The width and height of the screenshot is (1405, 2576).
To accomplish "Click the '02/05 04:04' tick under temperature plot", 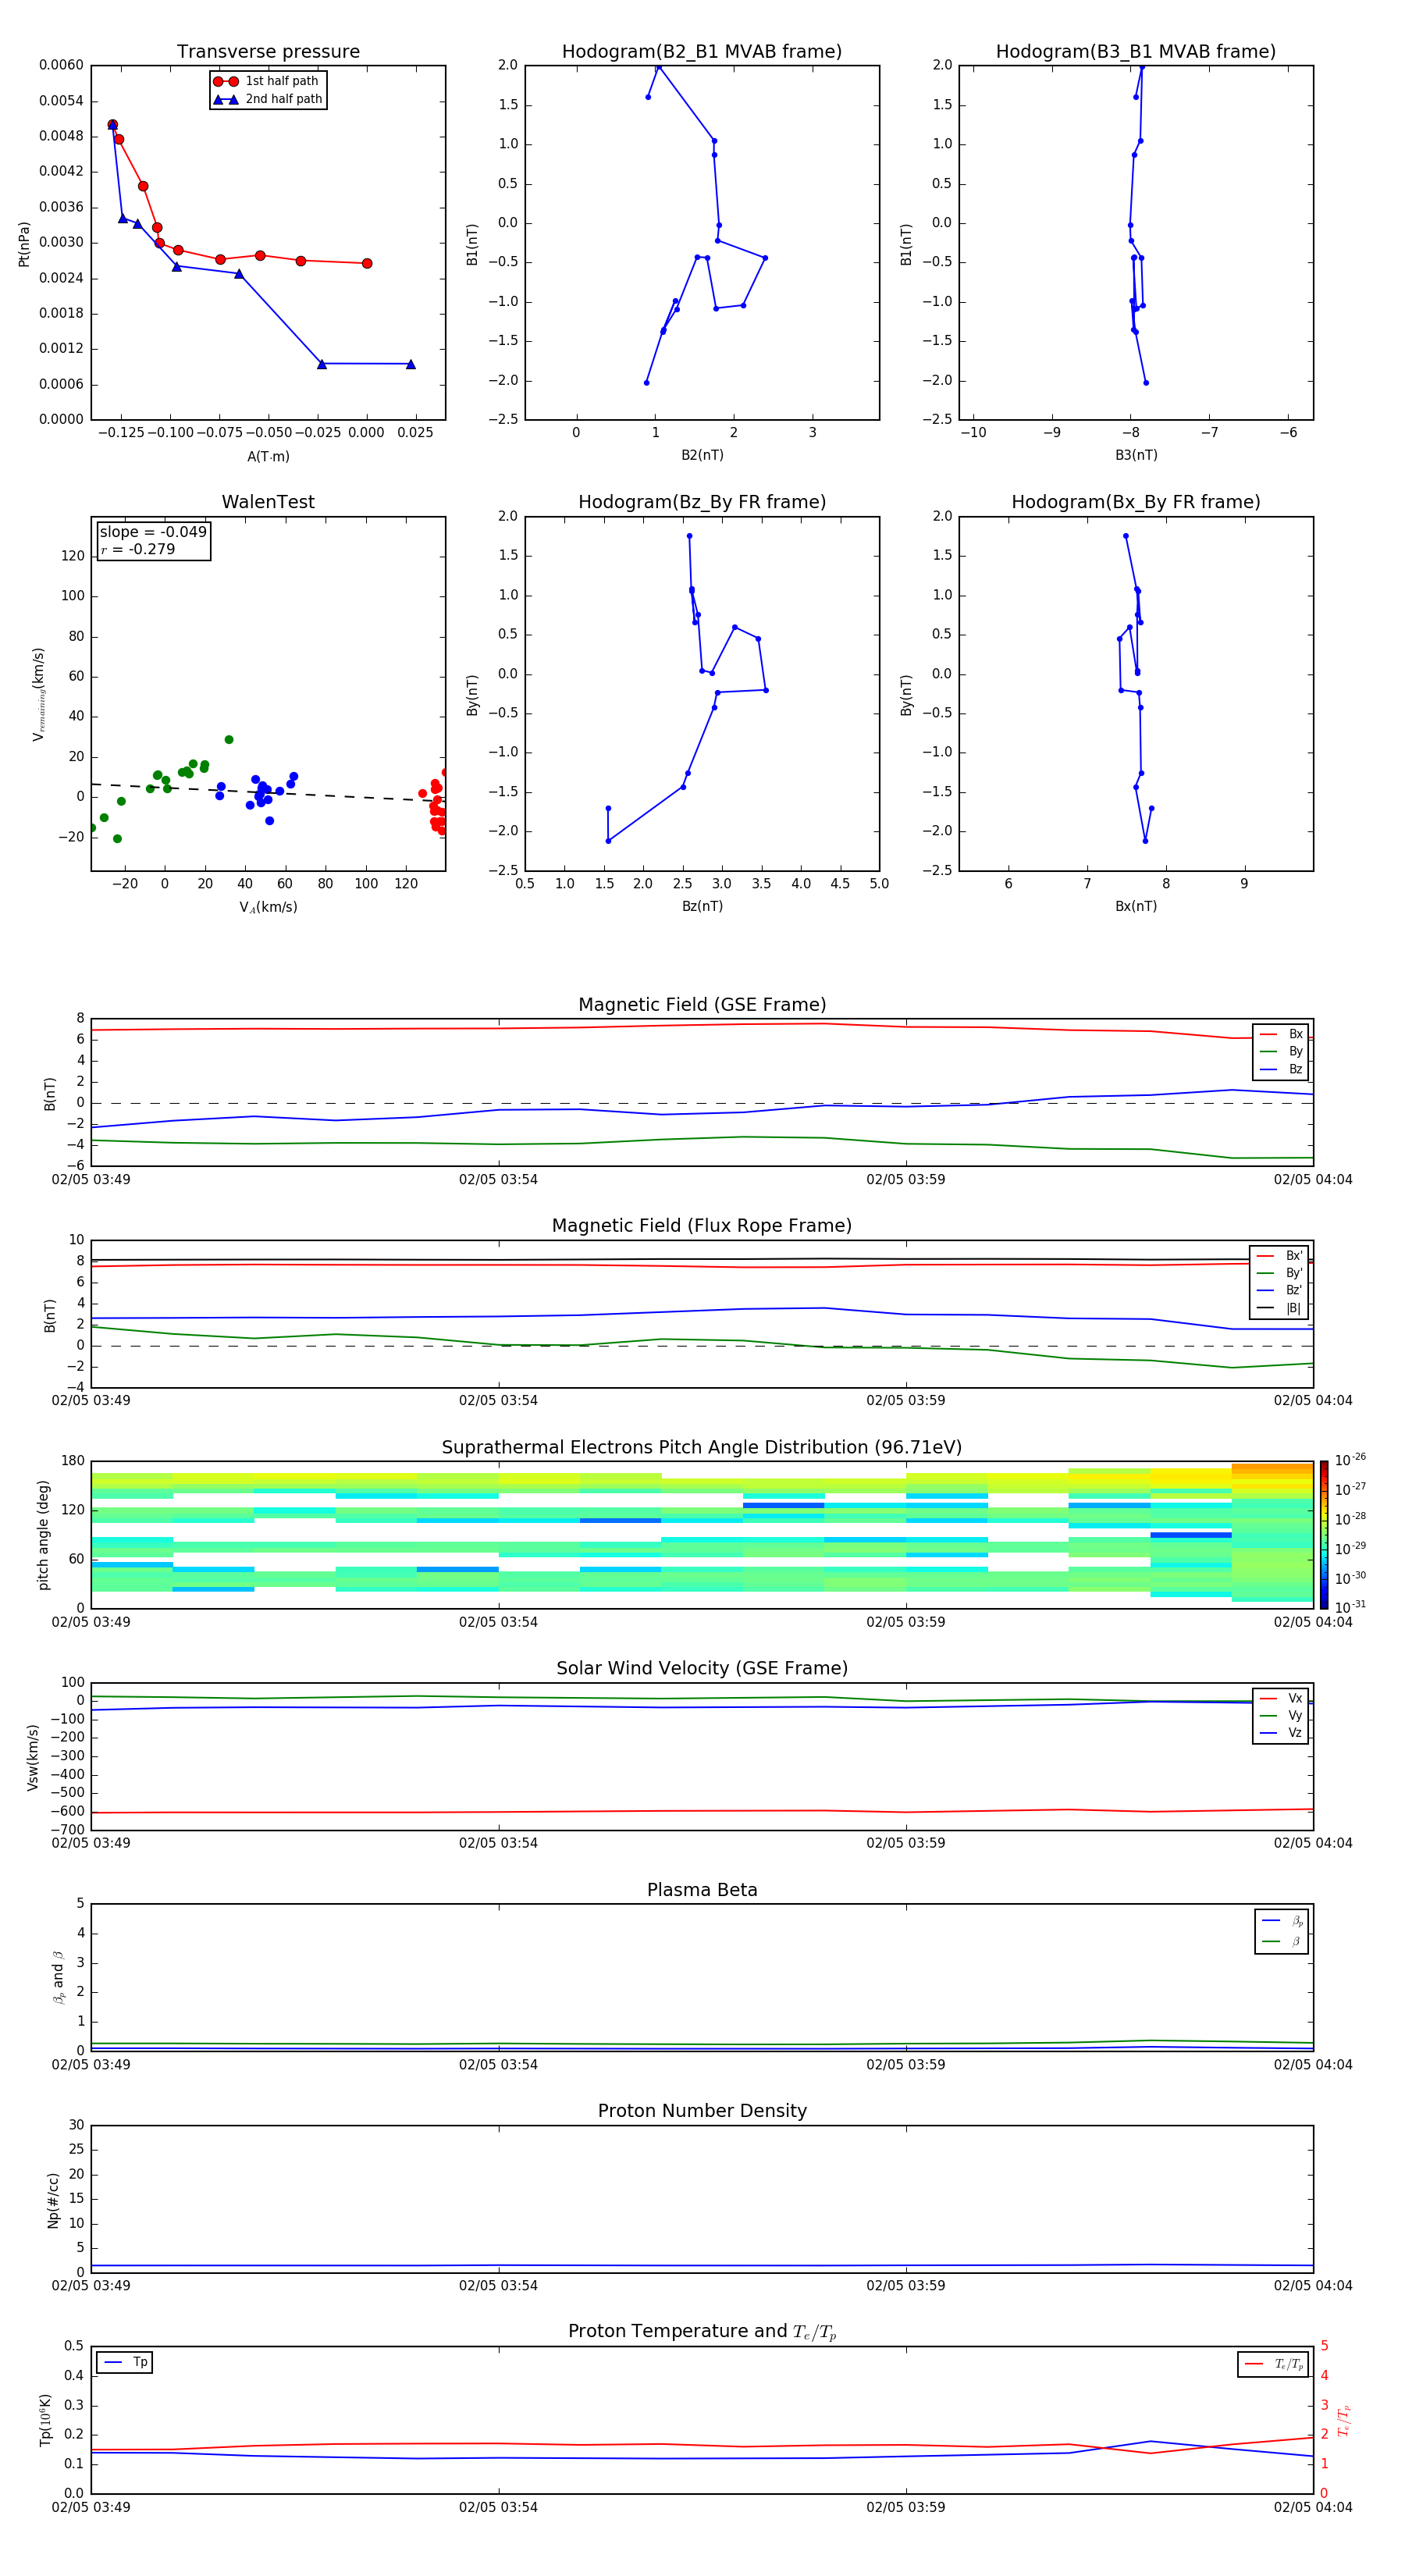I will pyautogui.click(x=1313, y=2507).
